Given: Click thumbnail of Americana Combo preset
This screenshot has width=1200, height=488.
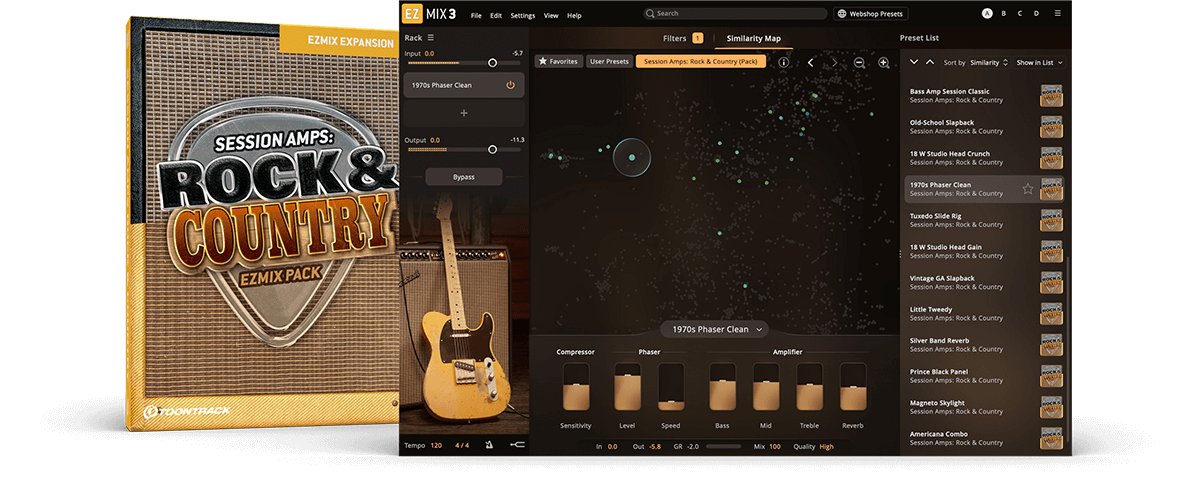Looking at the screenshot, I should (x=1051, y=438).
